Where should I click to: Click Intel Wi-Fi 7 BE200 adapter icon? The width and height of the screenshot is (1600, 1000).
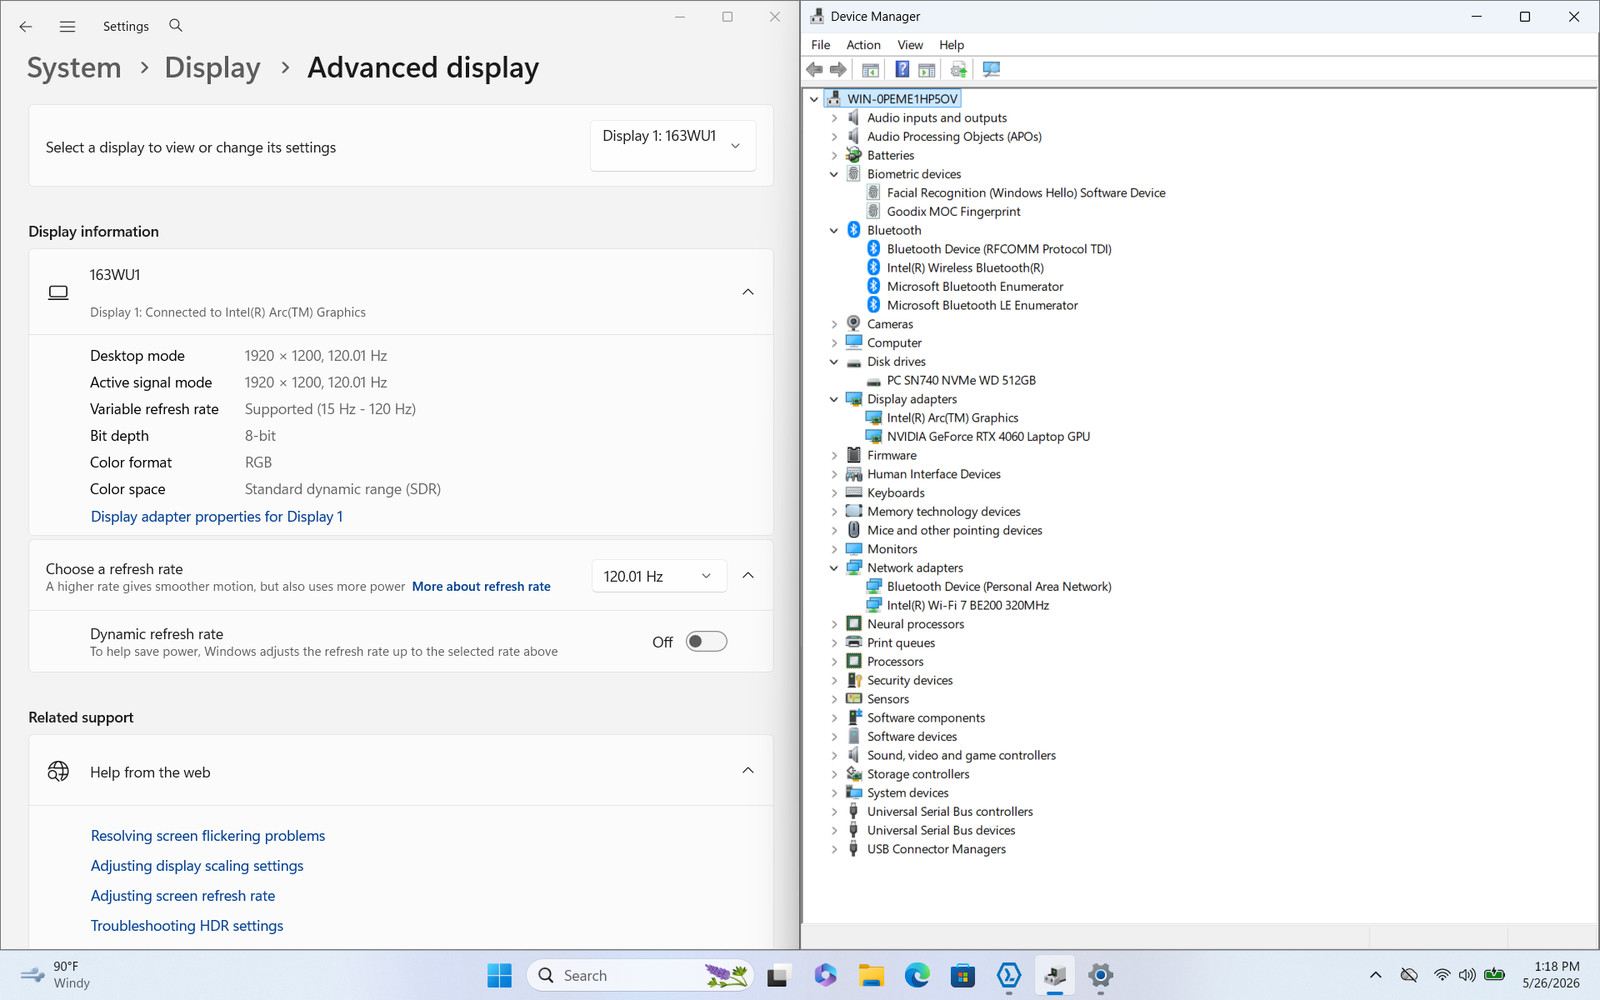click(874, 605)
